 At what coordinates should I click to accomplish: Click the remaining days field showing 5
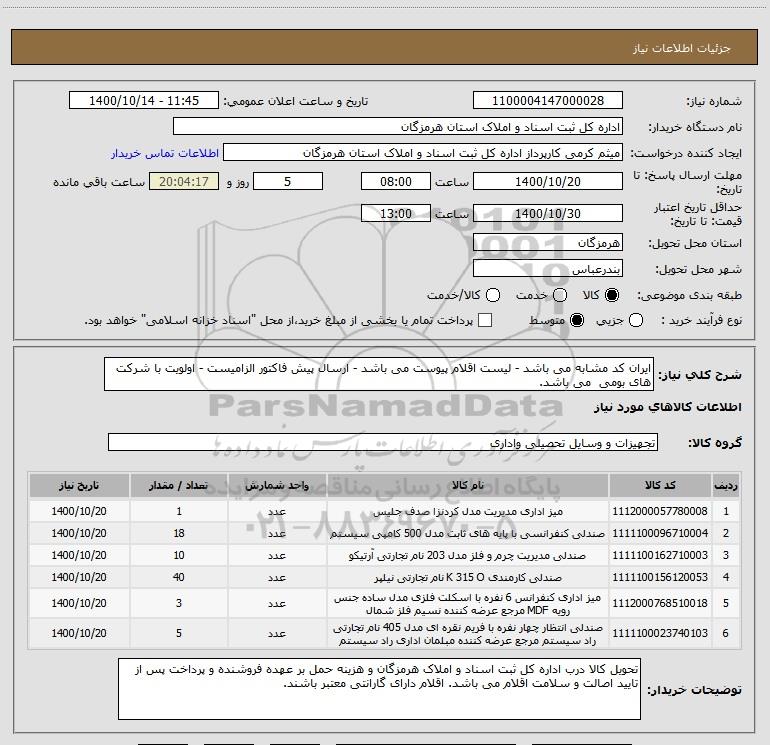[288, 181]
